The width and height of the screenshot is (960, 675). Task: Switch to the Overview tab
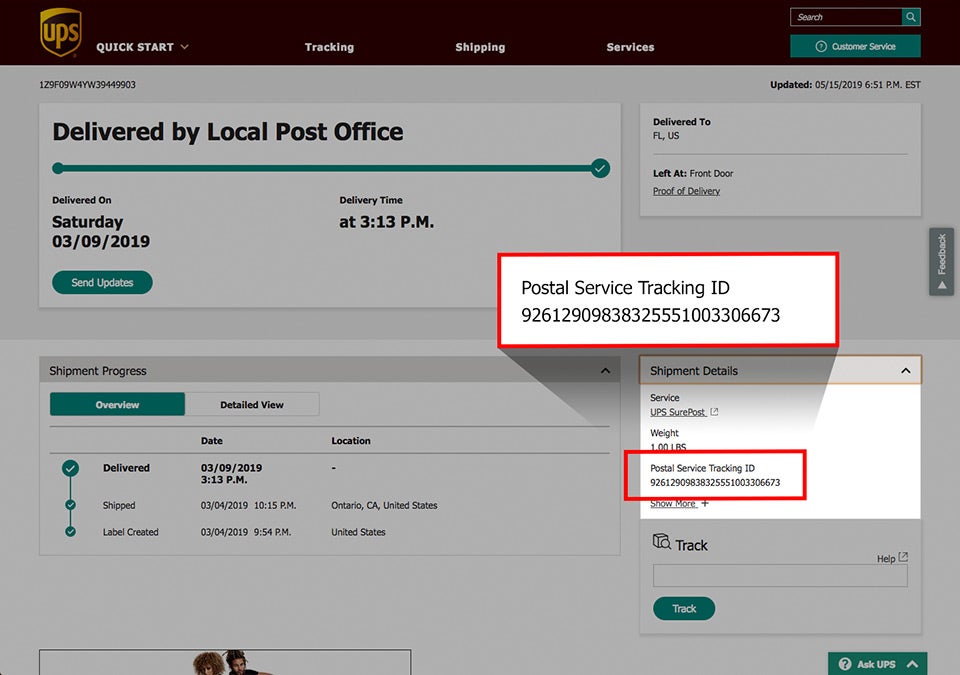pyautogui.click(x=117, y=404)
